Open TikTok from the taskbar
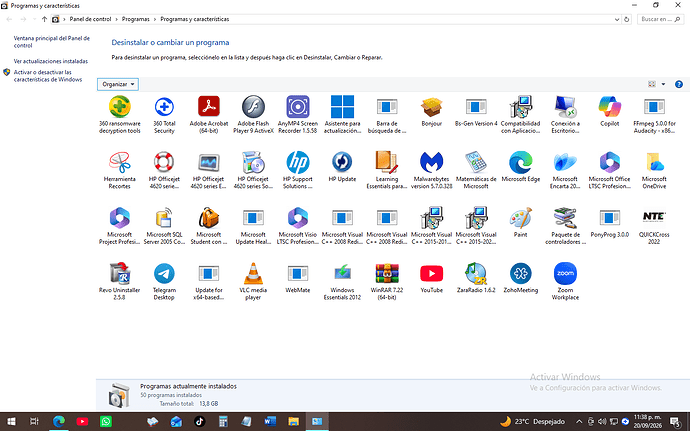Image resolution: width=690 pixels, height=431 pixels. click(199, 422)
